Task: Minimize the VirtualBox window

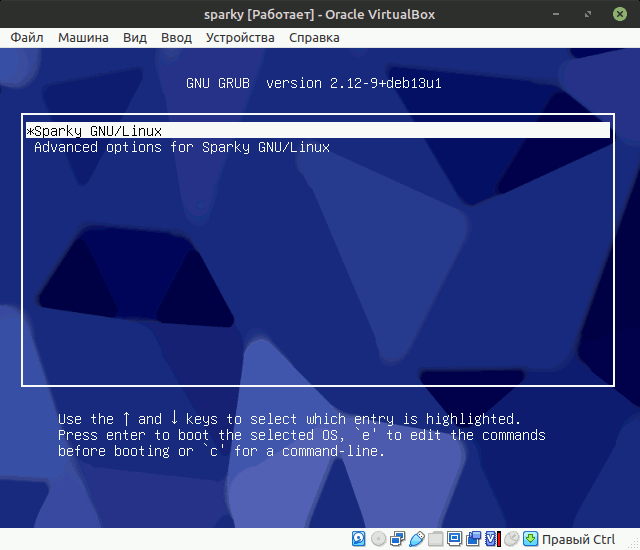Action: [556, 14]
